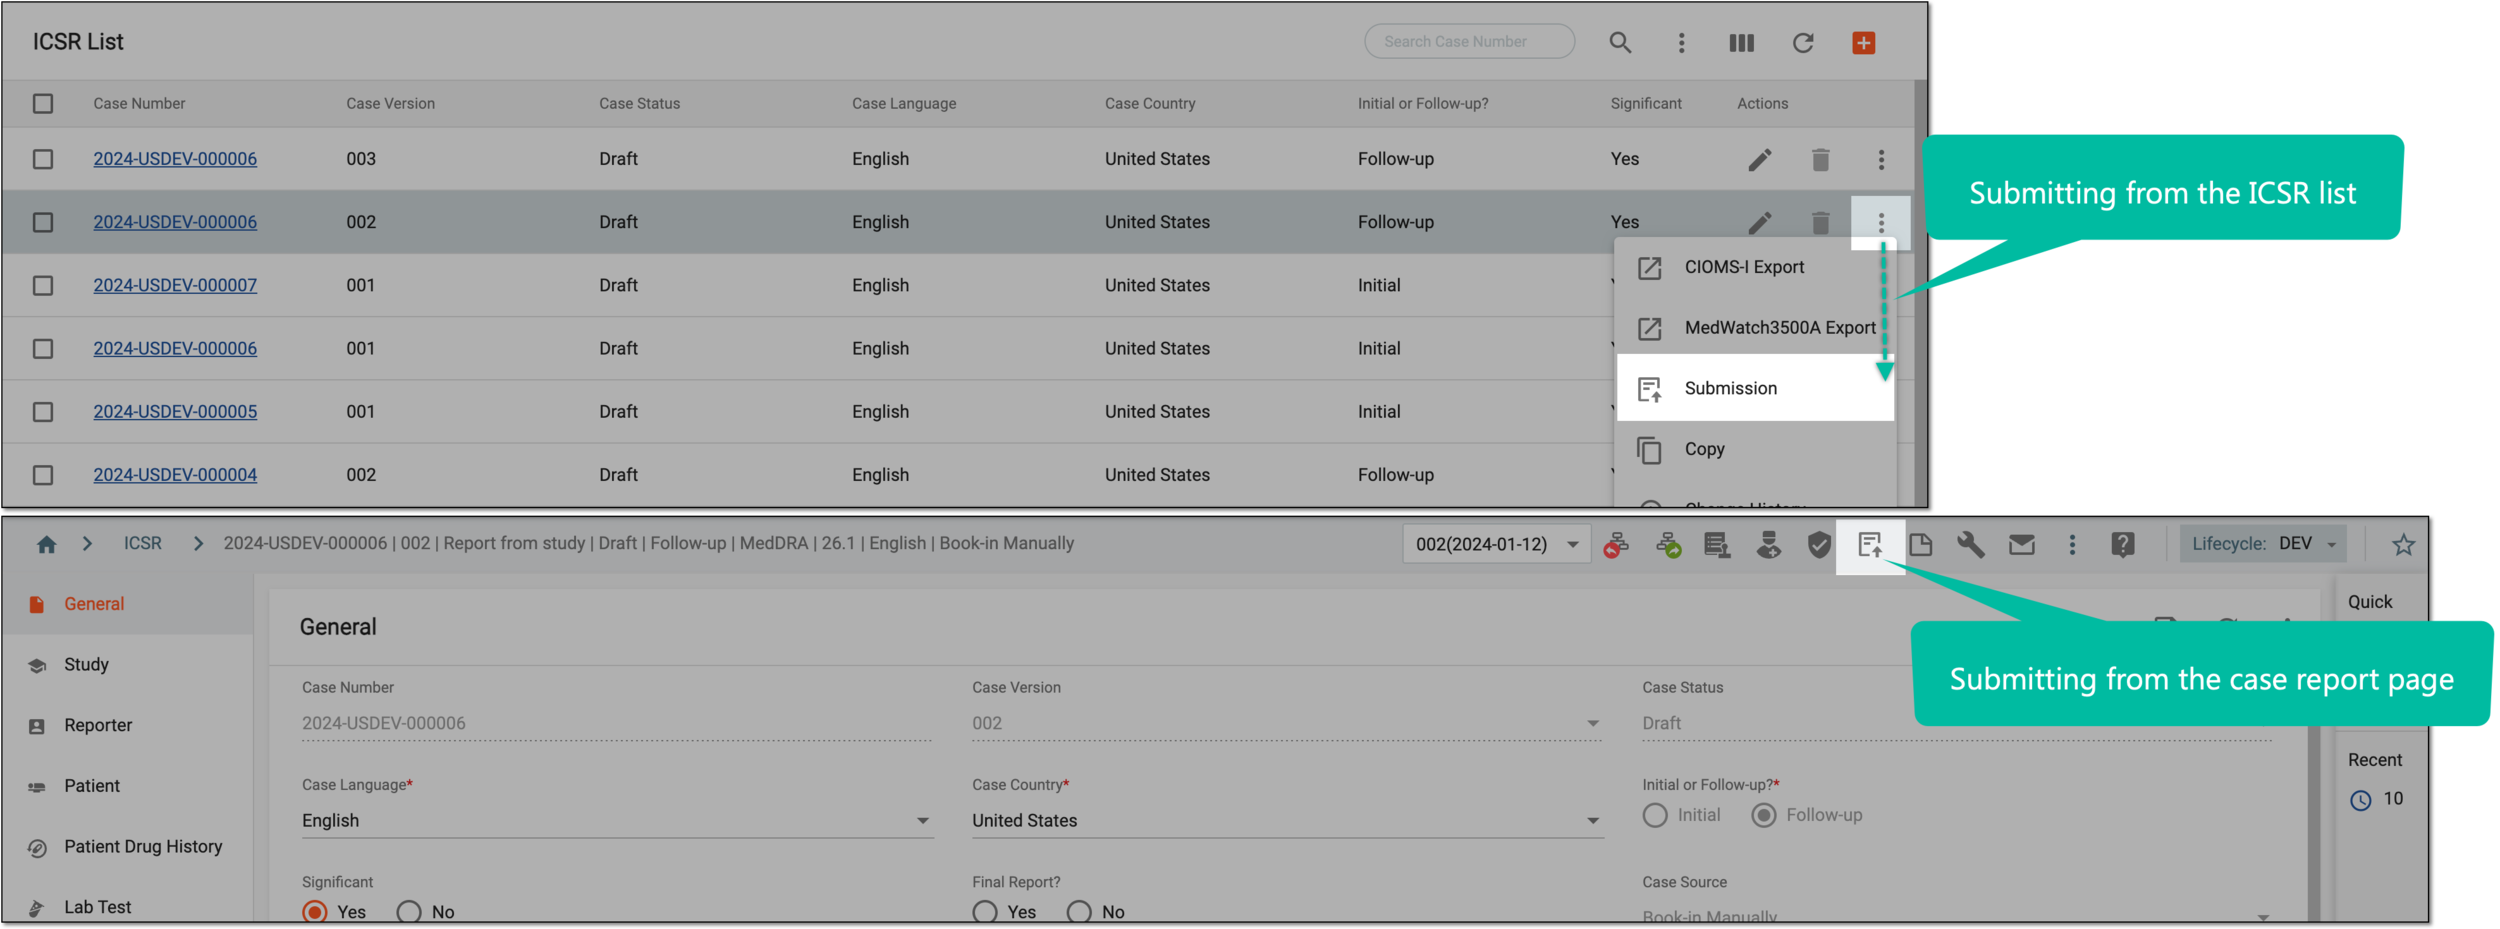The height and width of the screenshot is (929, 2500).
Task: Open the Study section in sidebar
Action: click(x=127, y=665)
